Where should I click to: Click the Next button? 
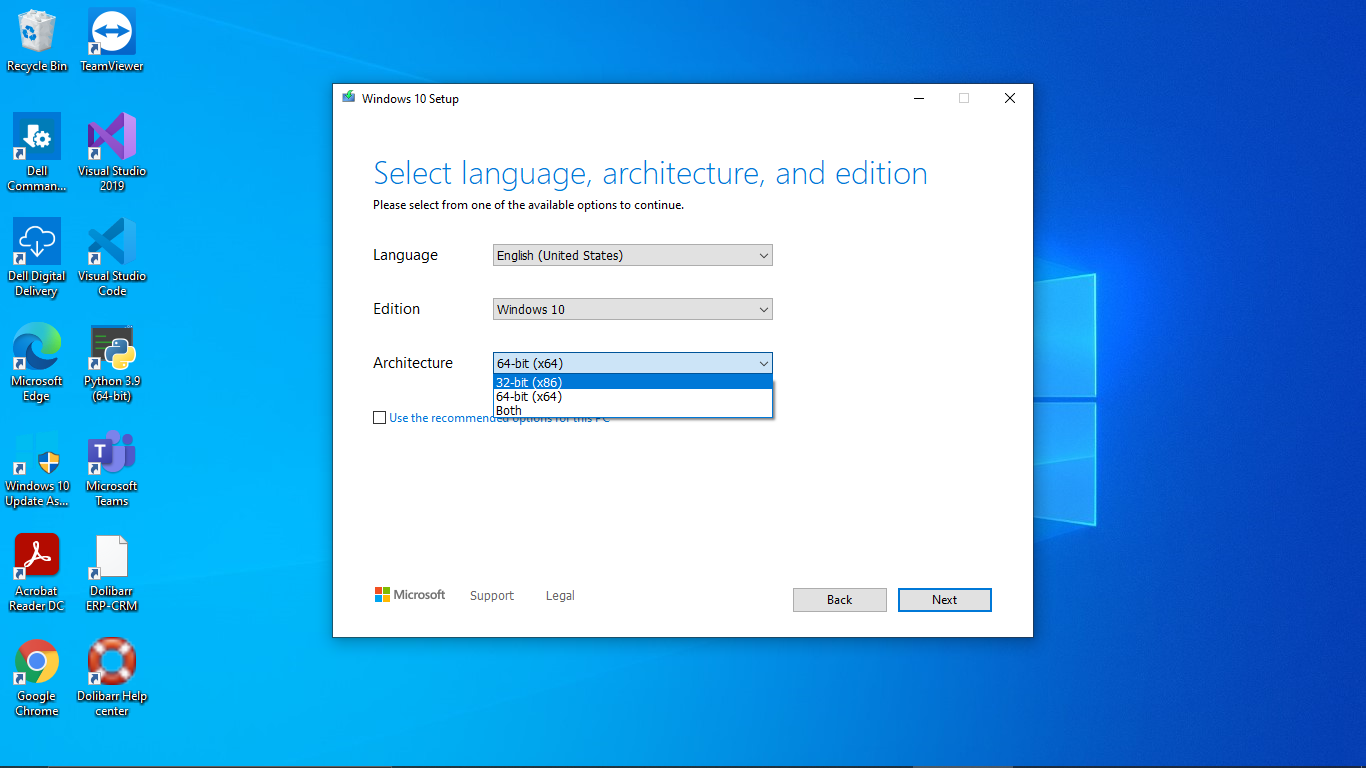[944, 599]
